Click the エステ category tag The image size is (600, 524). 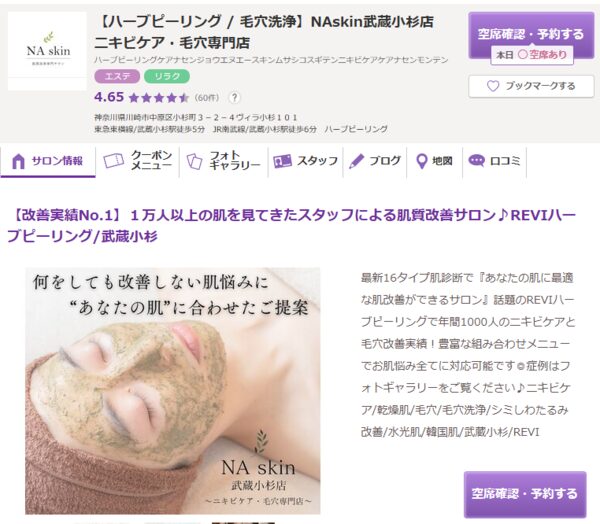pos(117,76)
